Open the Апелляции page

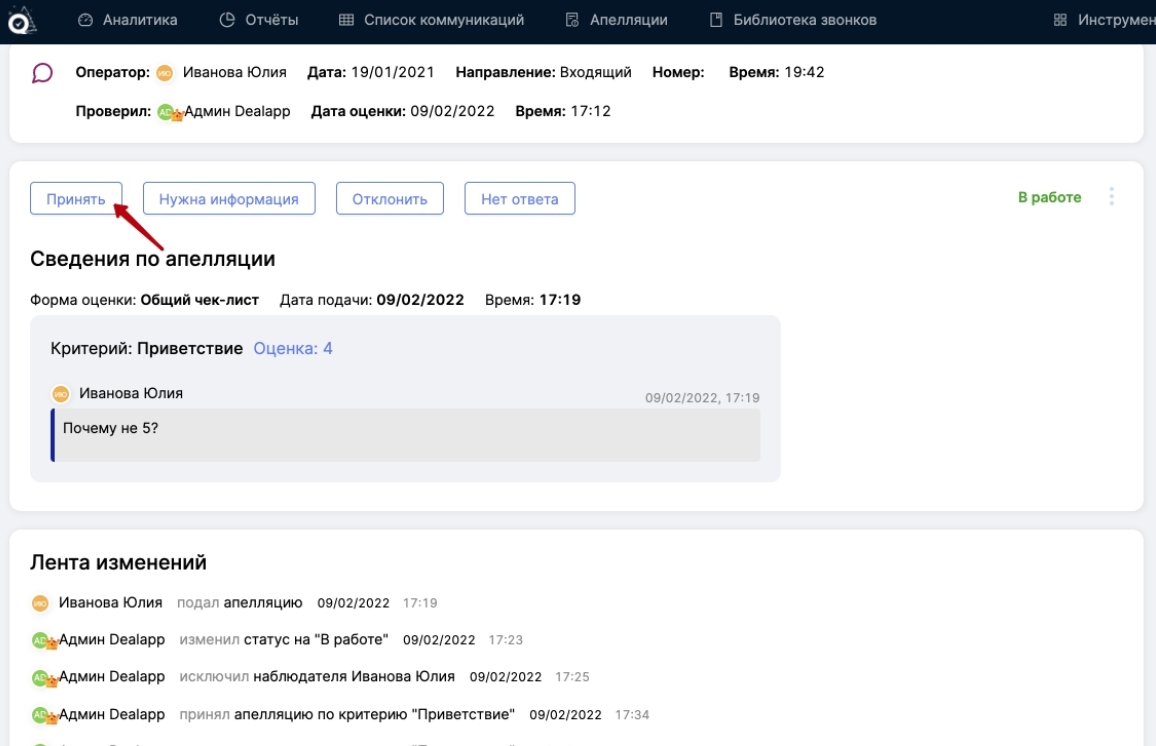[616, 20]
